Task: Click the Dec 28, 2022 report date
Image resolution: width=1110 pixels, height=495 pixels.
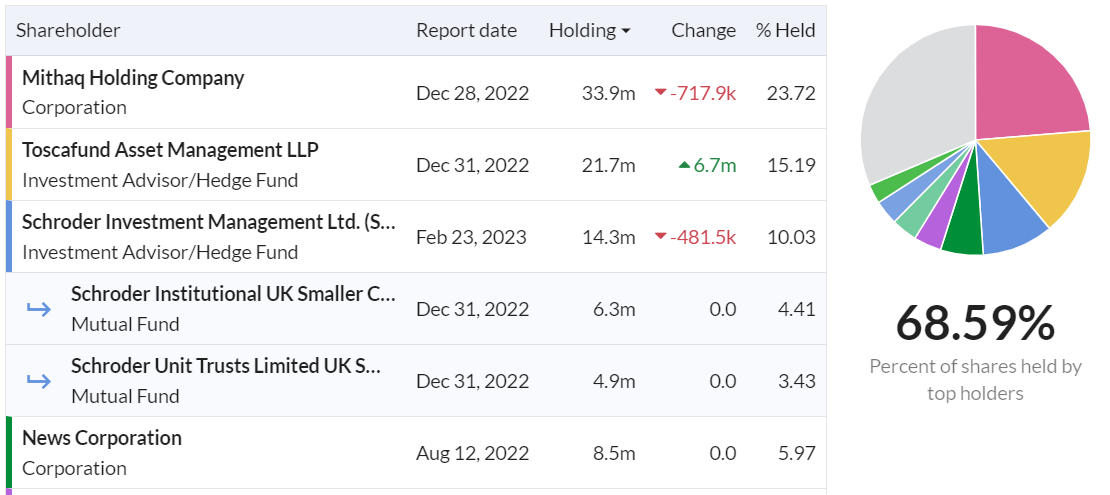Action: (472, 93)
